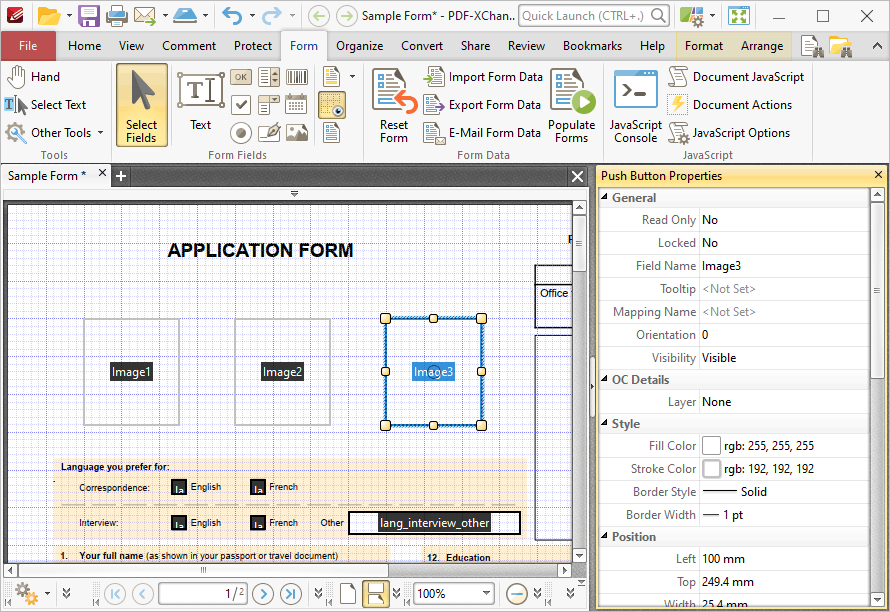Open the zoom level dropdown
This screenshot has height=612, width=890.
[x=486, y=593]
